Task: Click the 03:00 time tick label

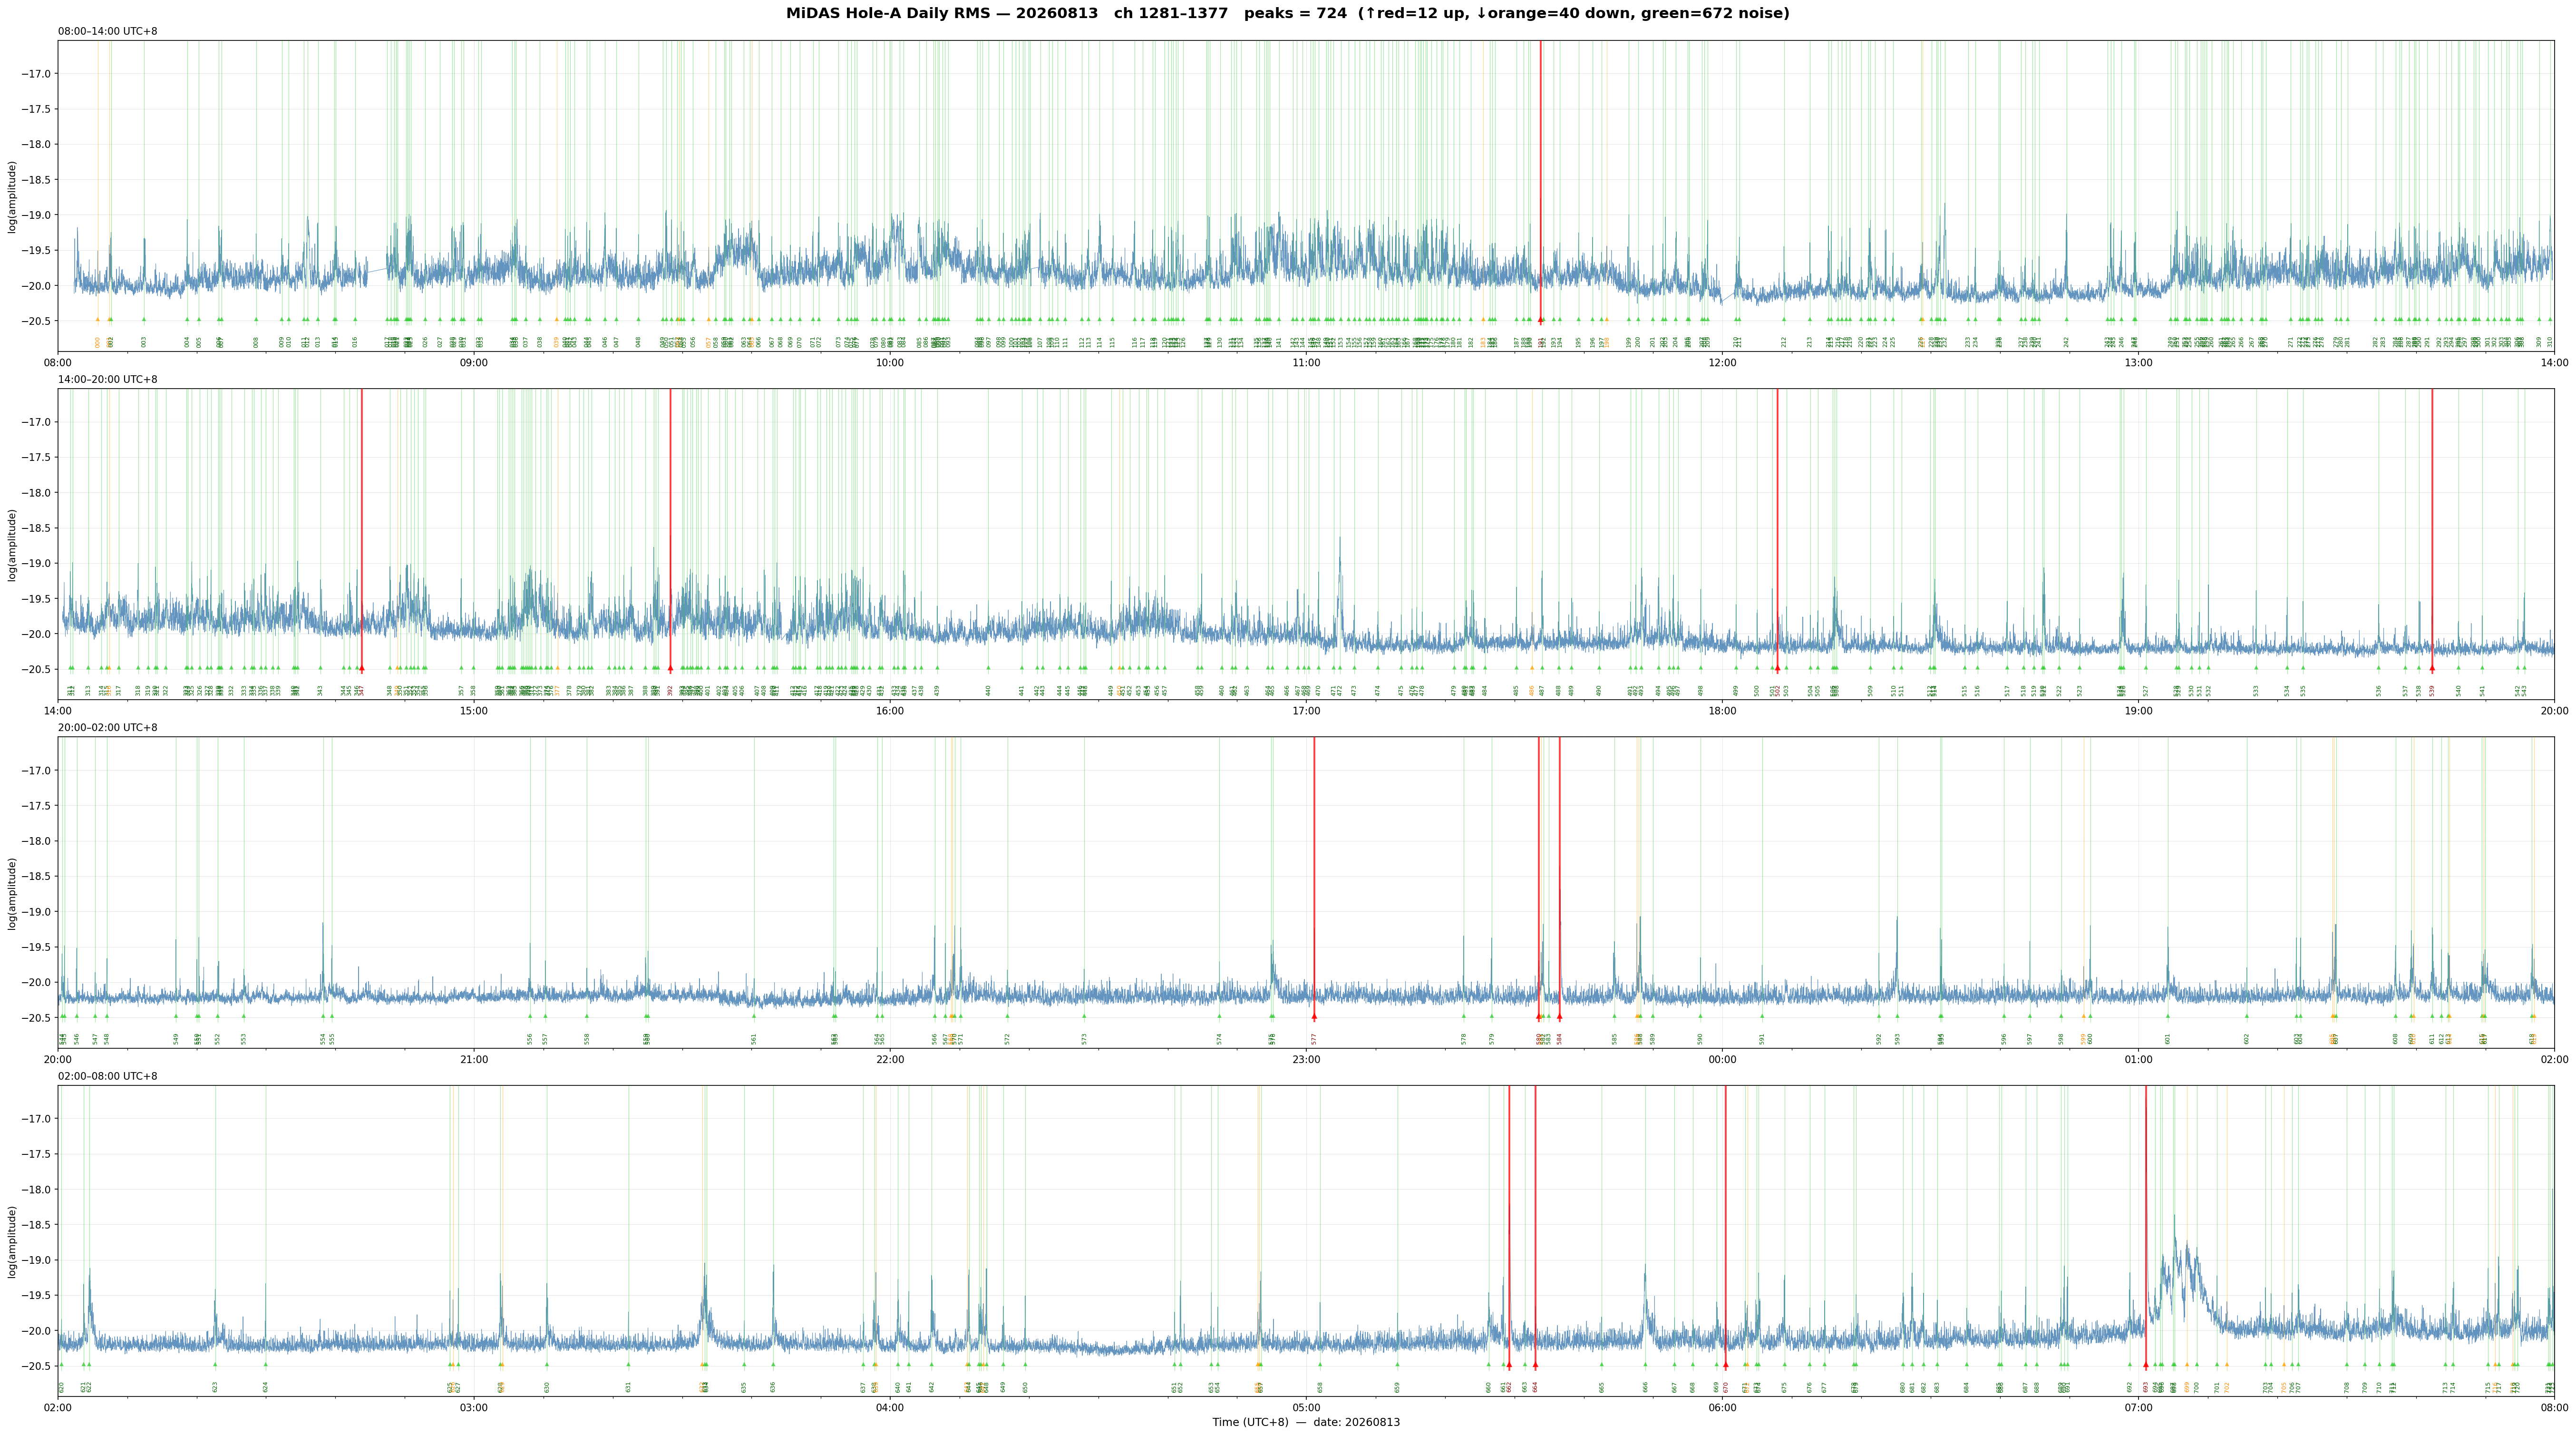Action: (474, 1407)
